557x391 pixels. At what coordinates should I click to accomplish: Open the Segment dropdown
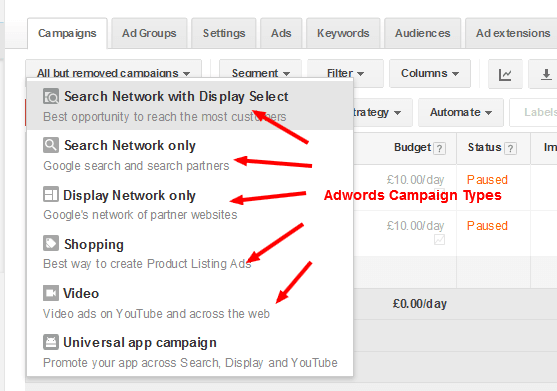click(x=260, y=69)
